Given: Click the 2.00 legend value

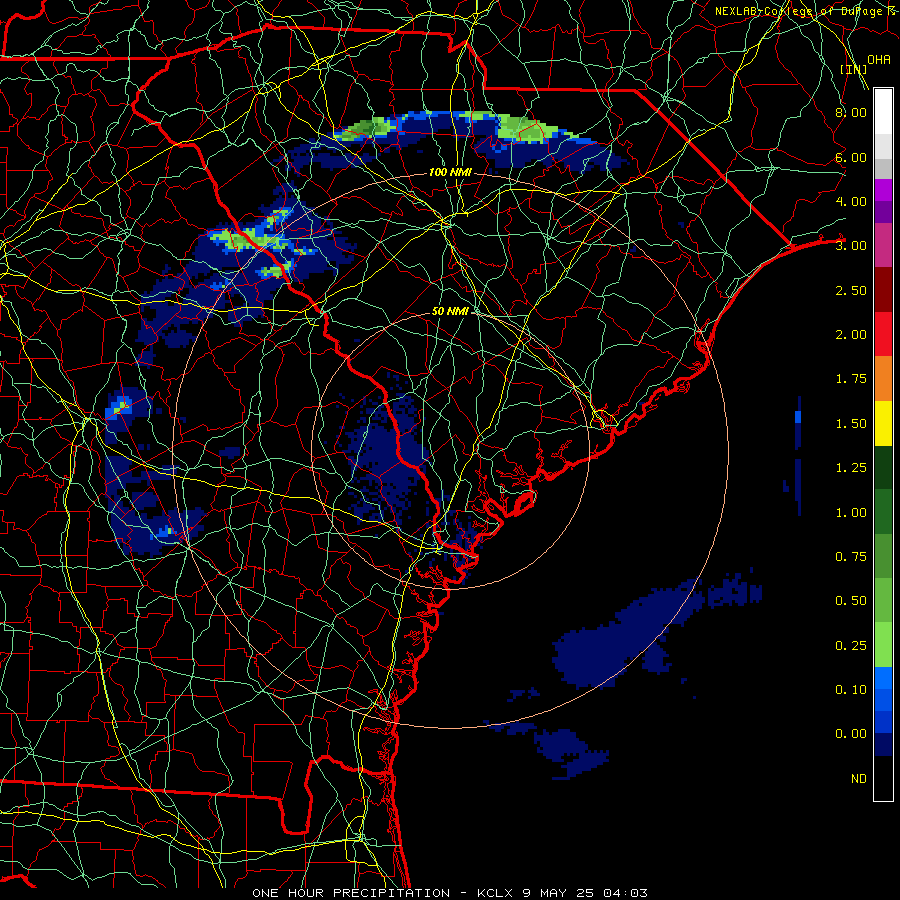Looking at the screenshot, I should 851,335.
